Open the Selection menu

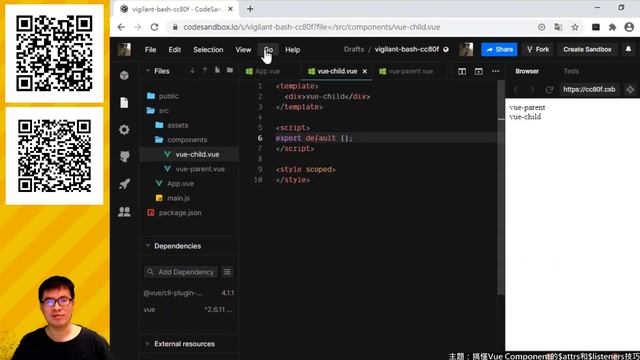click(x=208, y=50)
